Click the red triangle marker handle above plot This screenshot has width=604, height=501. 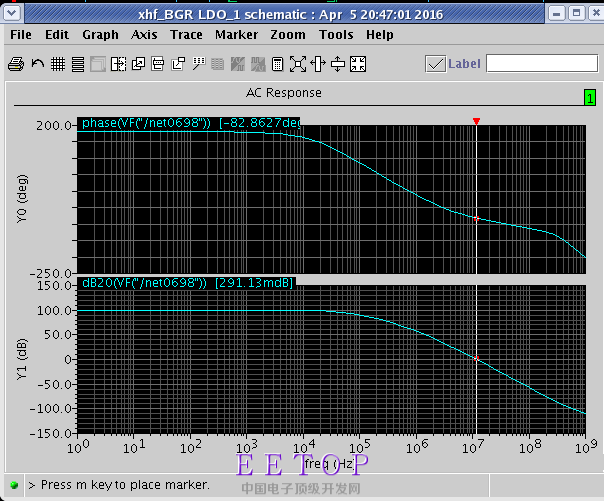pyautogui.click(x=476, y=121)
